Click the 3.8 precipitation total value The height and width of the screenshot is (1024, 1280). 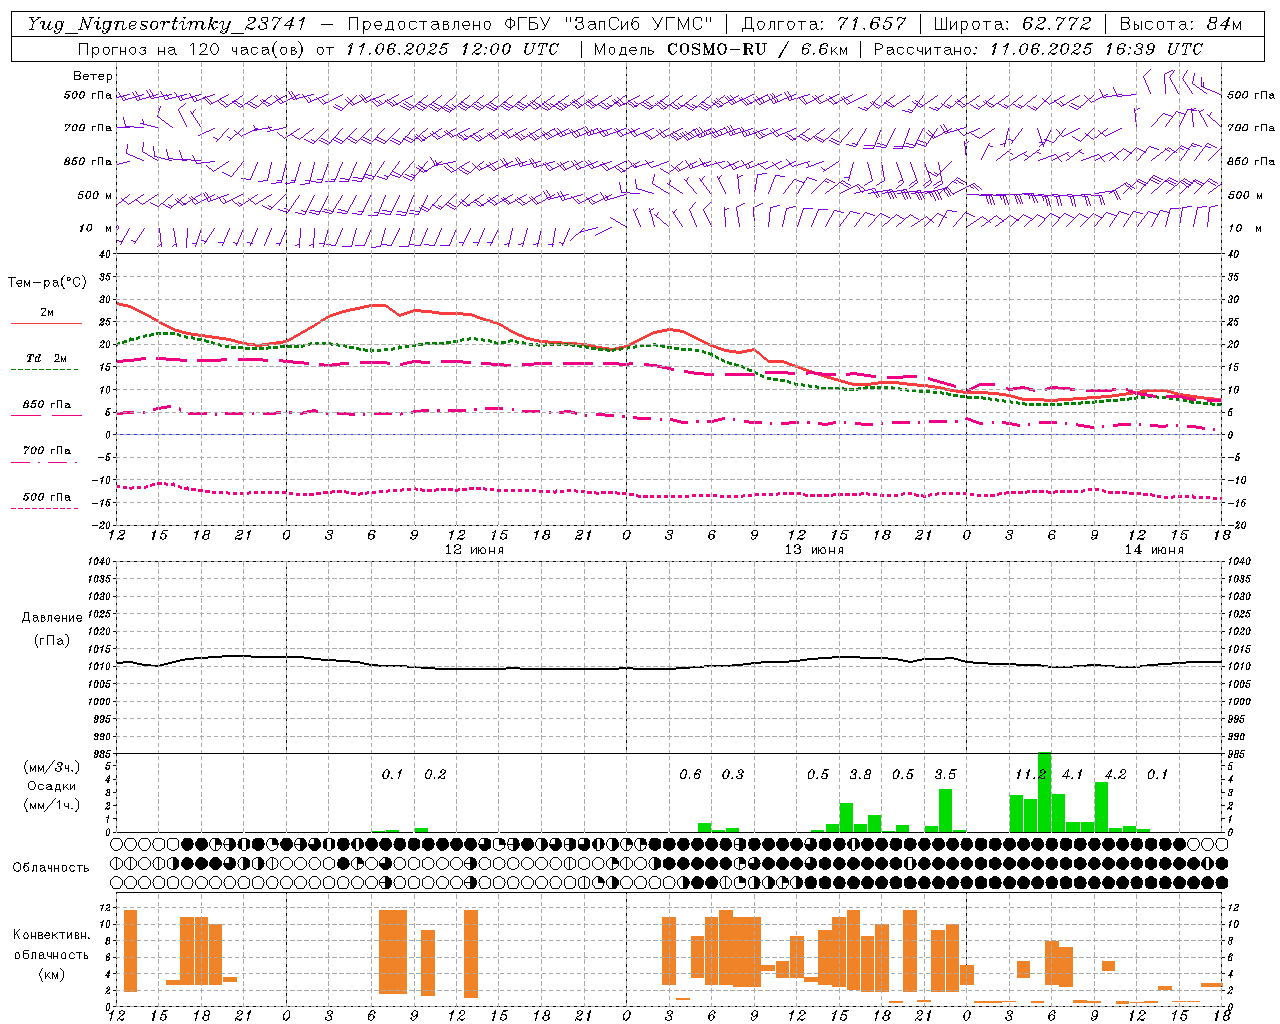(x=860, y=774)
